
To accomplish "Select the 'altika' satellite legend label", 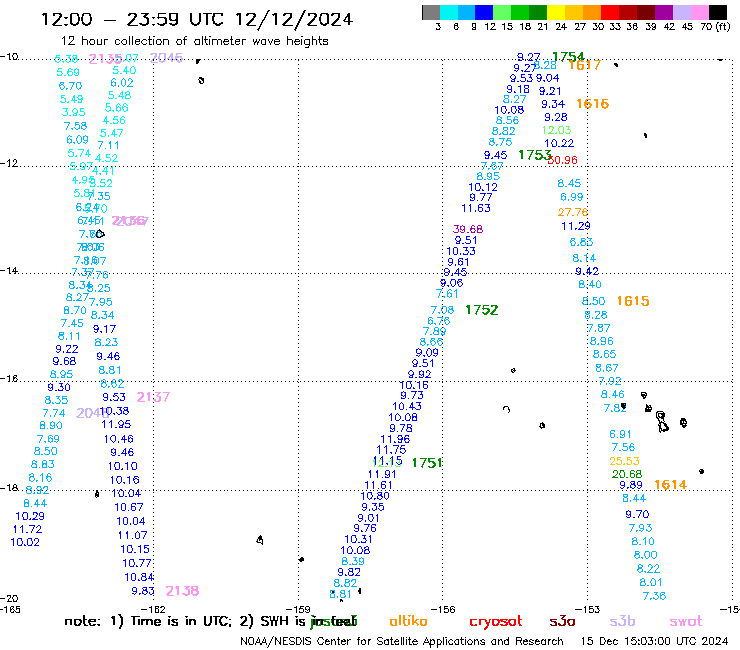I will pos(408,621).
